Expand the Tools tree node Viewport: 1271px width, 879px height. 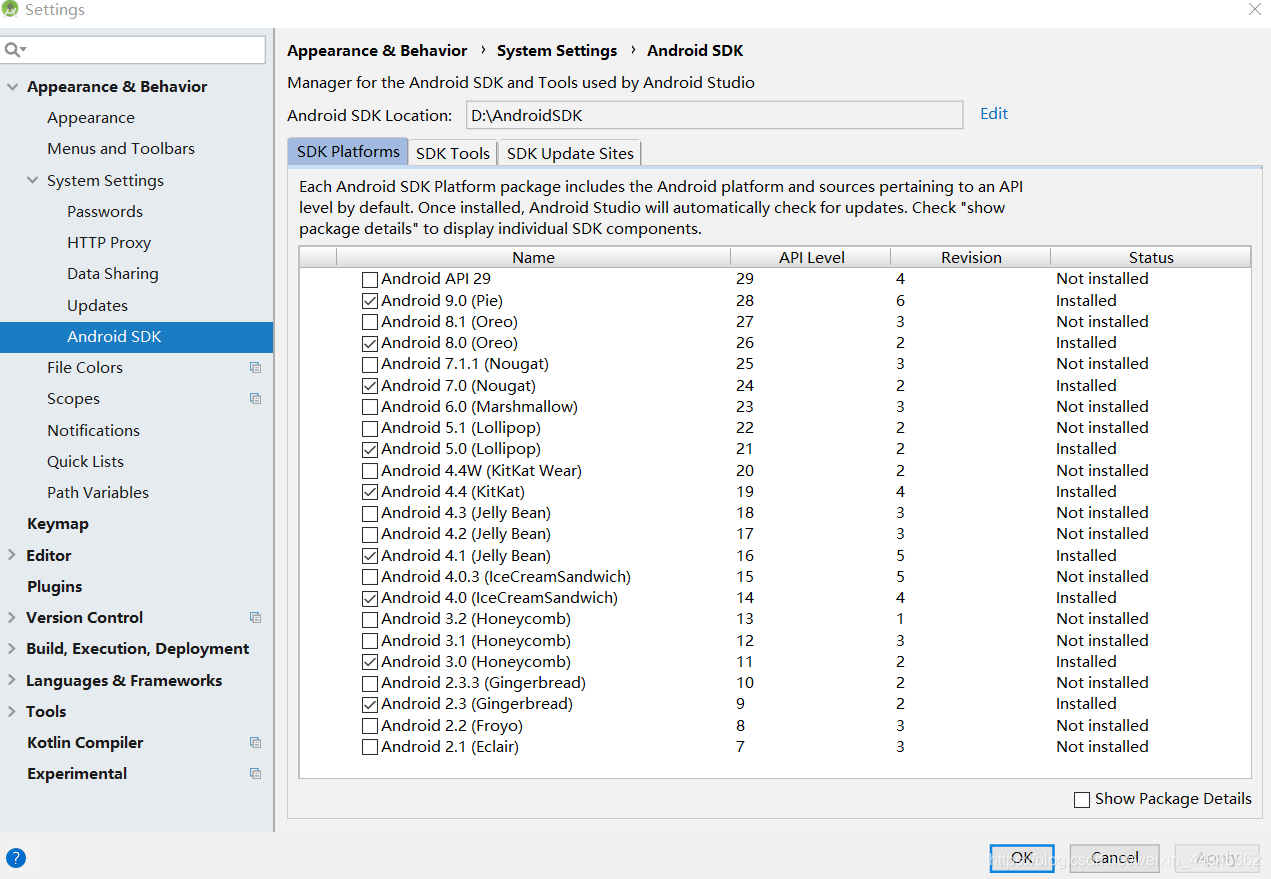12,712
